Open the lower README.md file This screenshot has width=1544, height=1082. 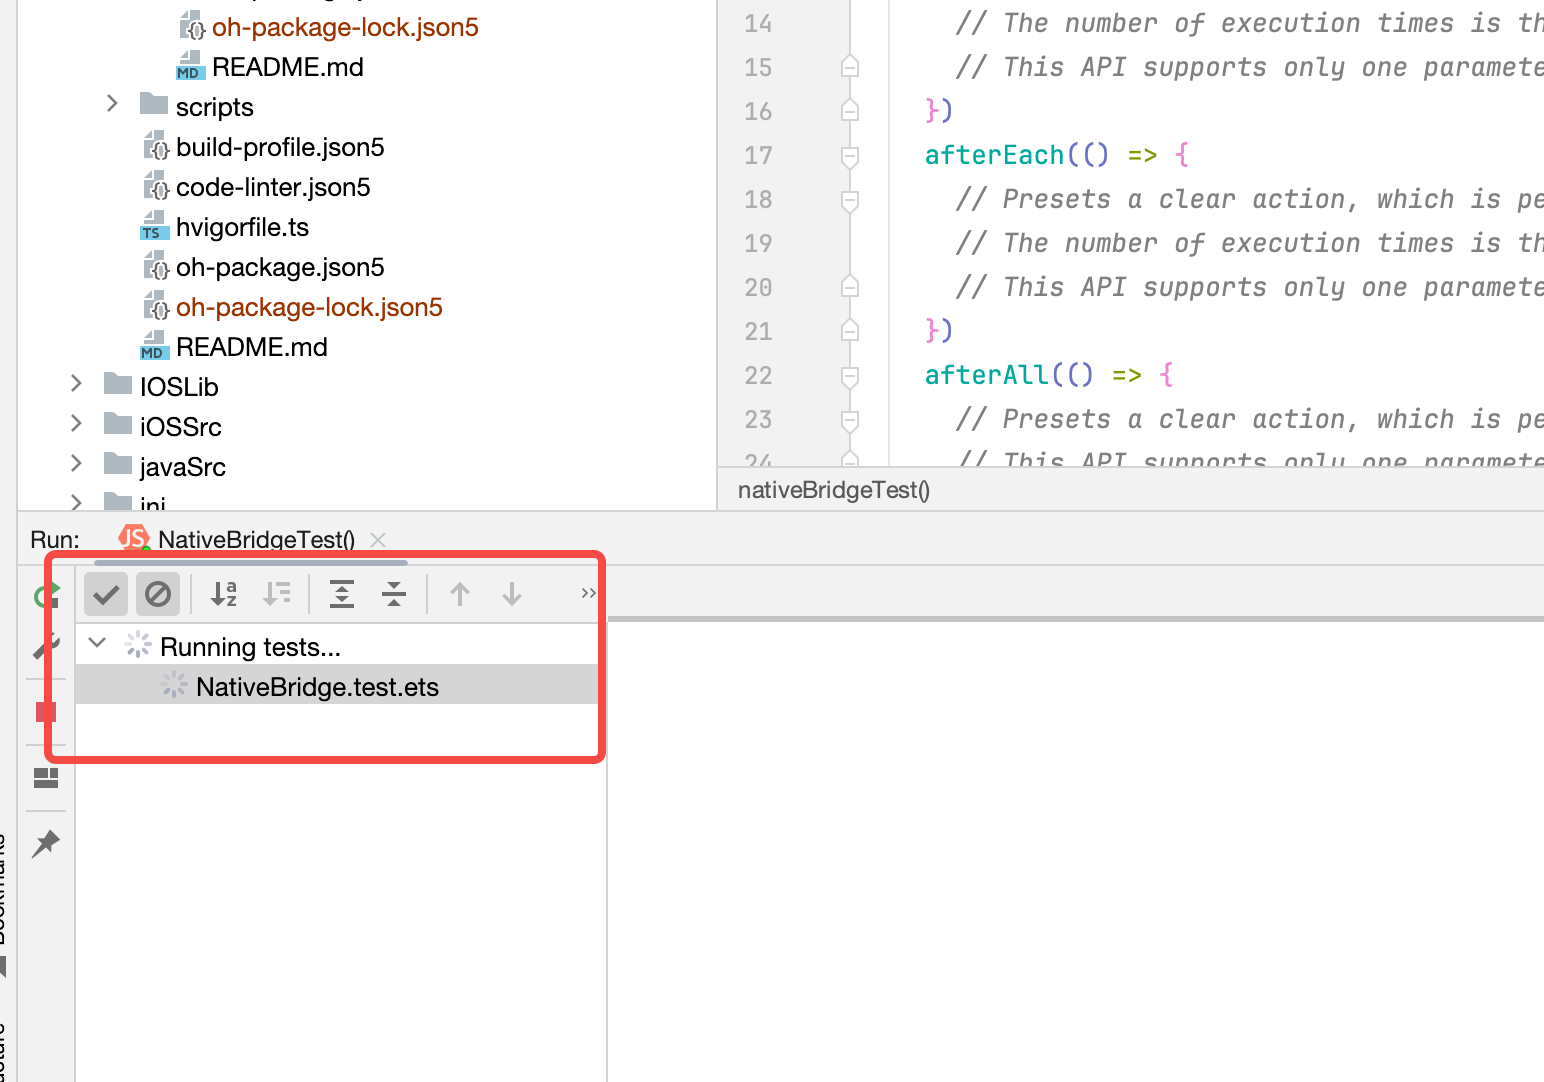point(252,347)
